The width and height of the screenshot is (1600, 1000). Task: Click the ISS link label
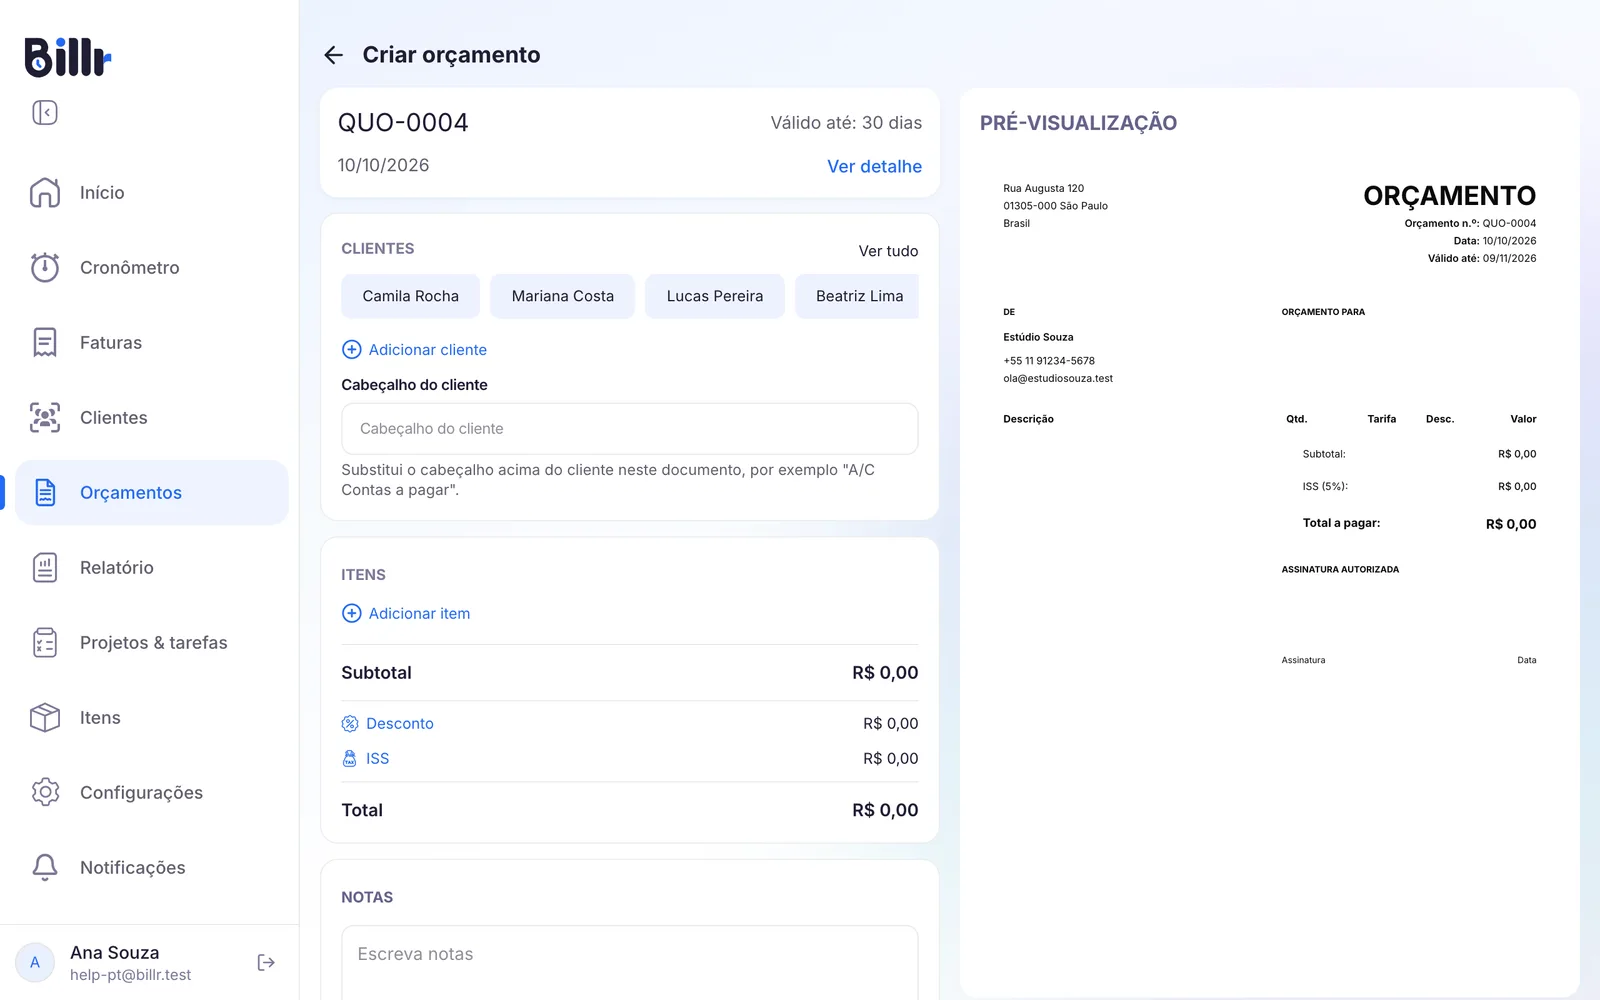[377, 759]
